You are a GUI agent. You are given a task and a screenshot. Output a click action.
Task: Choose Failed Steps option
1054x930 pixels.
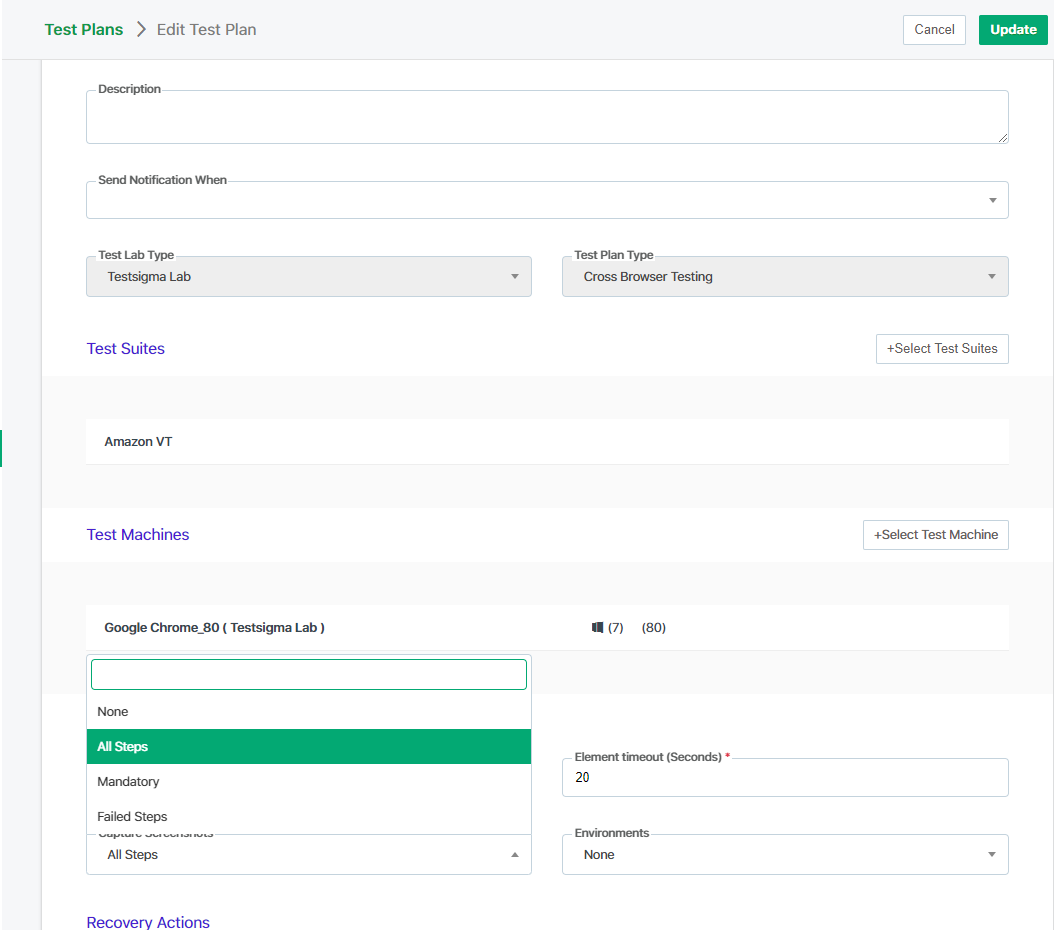309,816
